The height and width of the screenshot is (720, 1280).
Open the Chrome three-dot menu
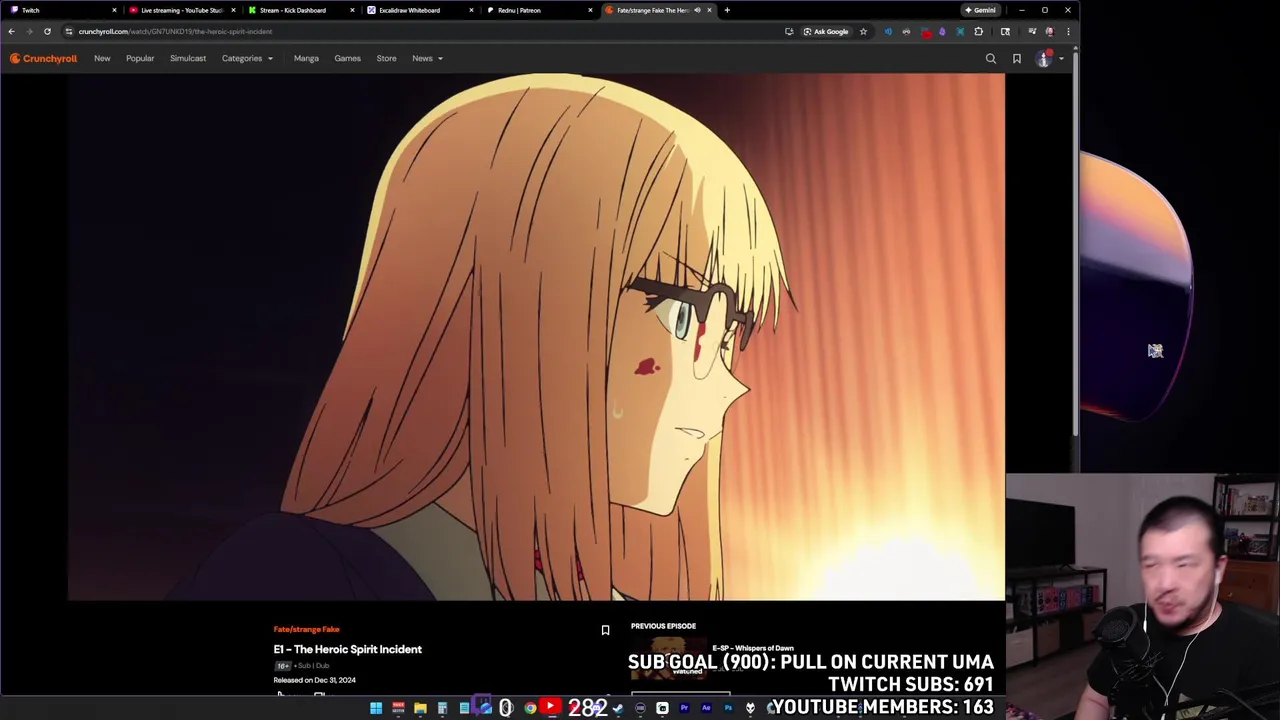(x=1068, y=31)
